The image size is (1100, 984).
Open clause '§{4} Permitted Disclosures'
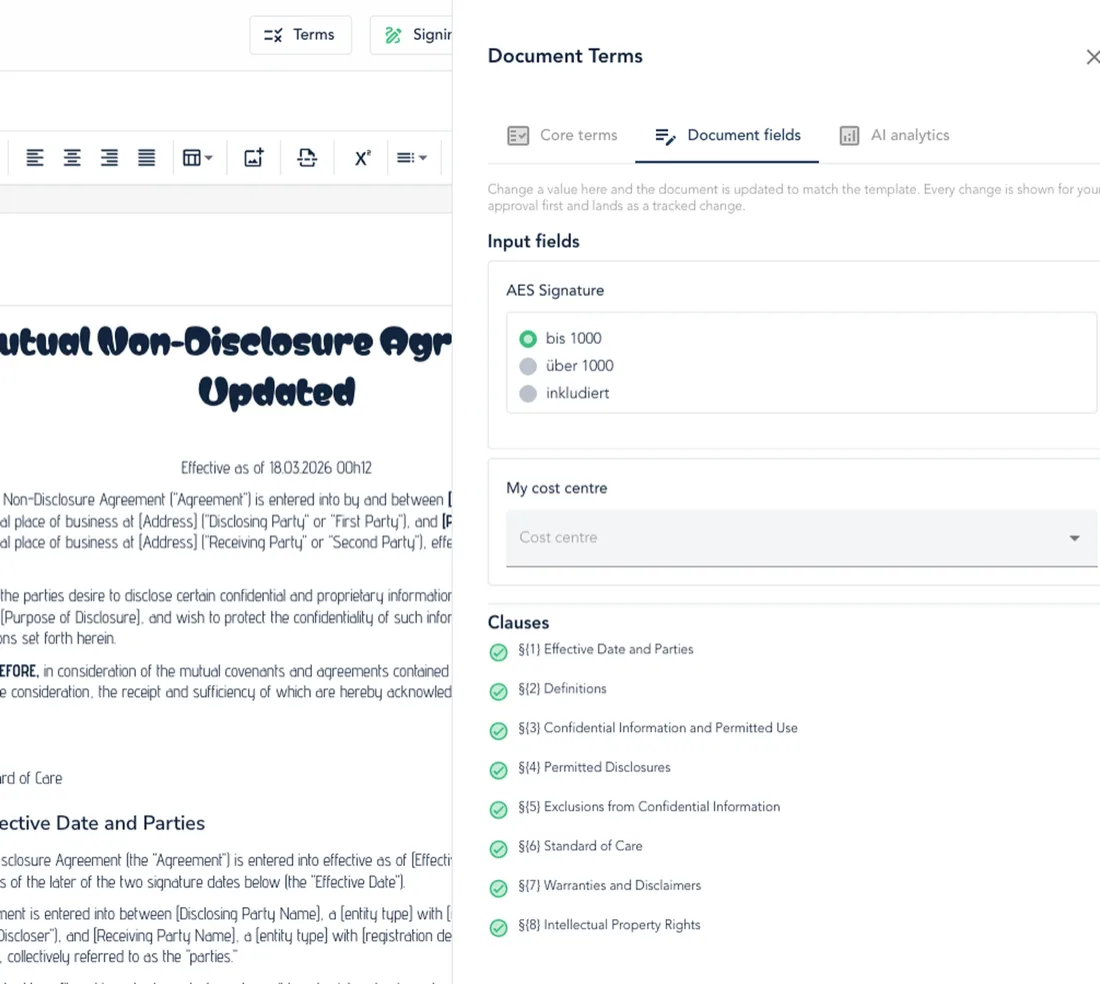[594, 767]
